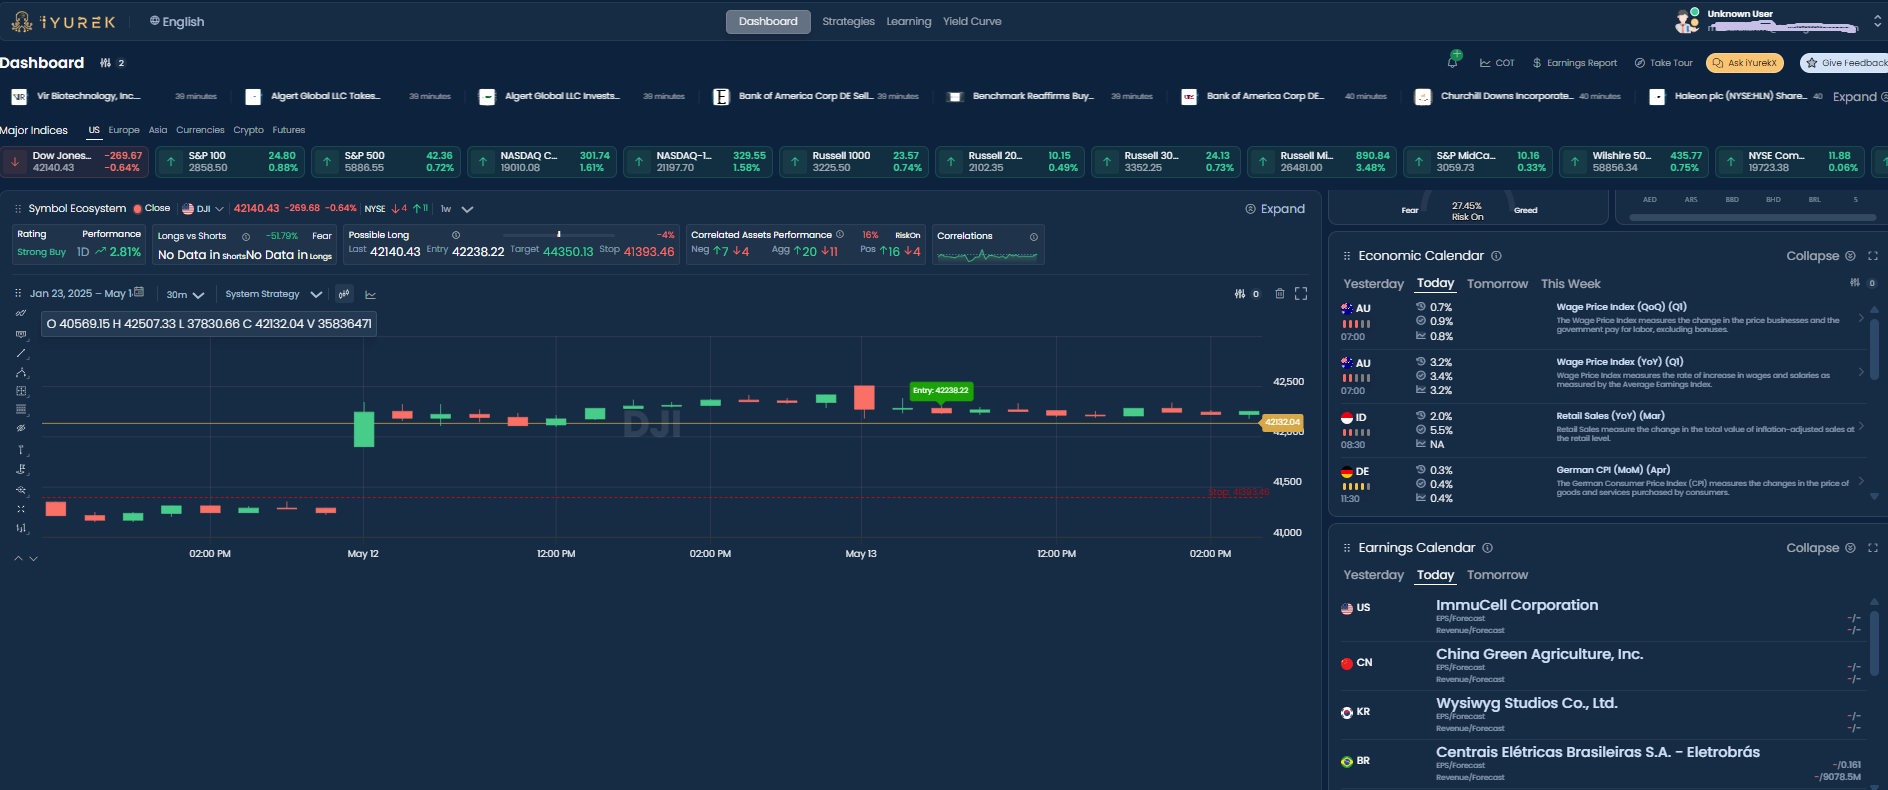The width and height of the screenshot is (1888, 790).
Task: Click the fit-to-screen arrows tool
Action: pyautogui.click(x=21, y=509)
